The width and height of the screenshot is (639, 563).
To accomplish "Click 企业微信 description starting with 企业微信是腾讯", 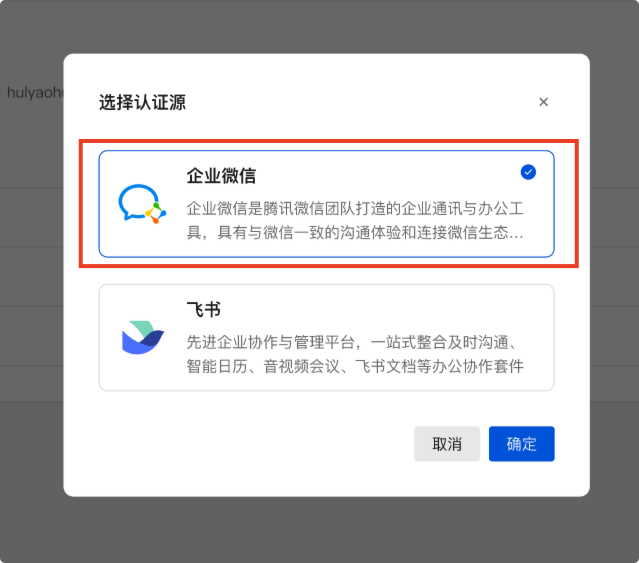I will pyautogui.click(x=355, y=209).
